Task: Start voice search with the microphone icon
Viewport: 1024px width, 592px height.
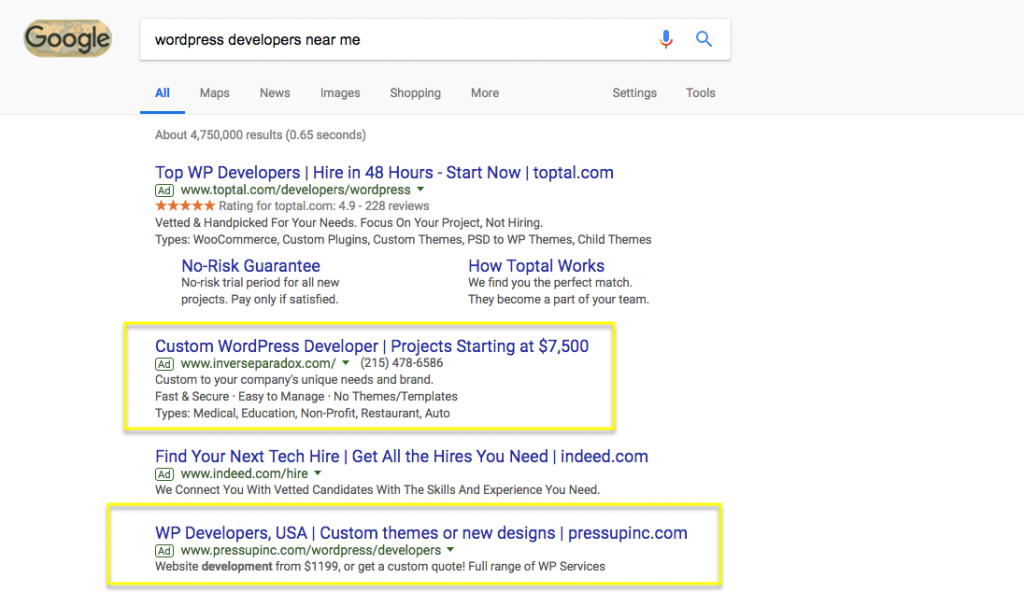Action: pyautogui.click(x=665, y=39)
